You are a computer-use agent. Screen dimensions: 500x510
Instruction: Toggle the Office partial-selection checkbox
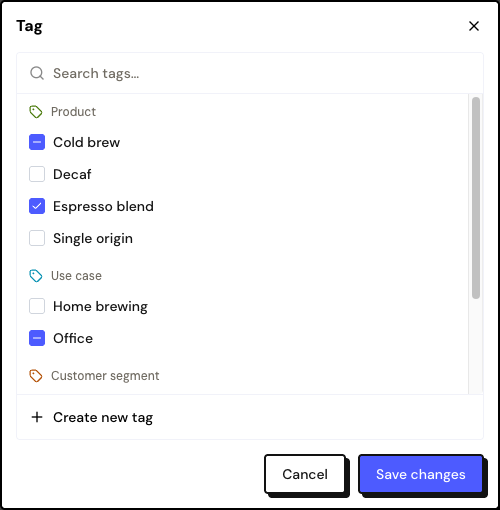pyautogui.click(x=37, y=338)
